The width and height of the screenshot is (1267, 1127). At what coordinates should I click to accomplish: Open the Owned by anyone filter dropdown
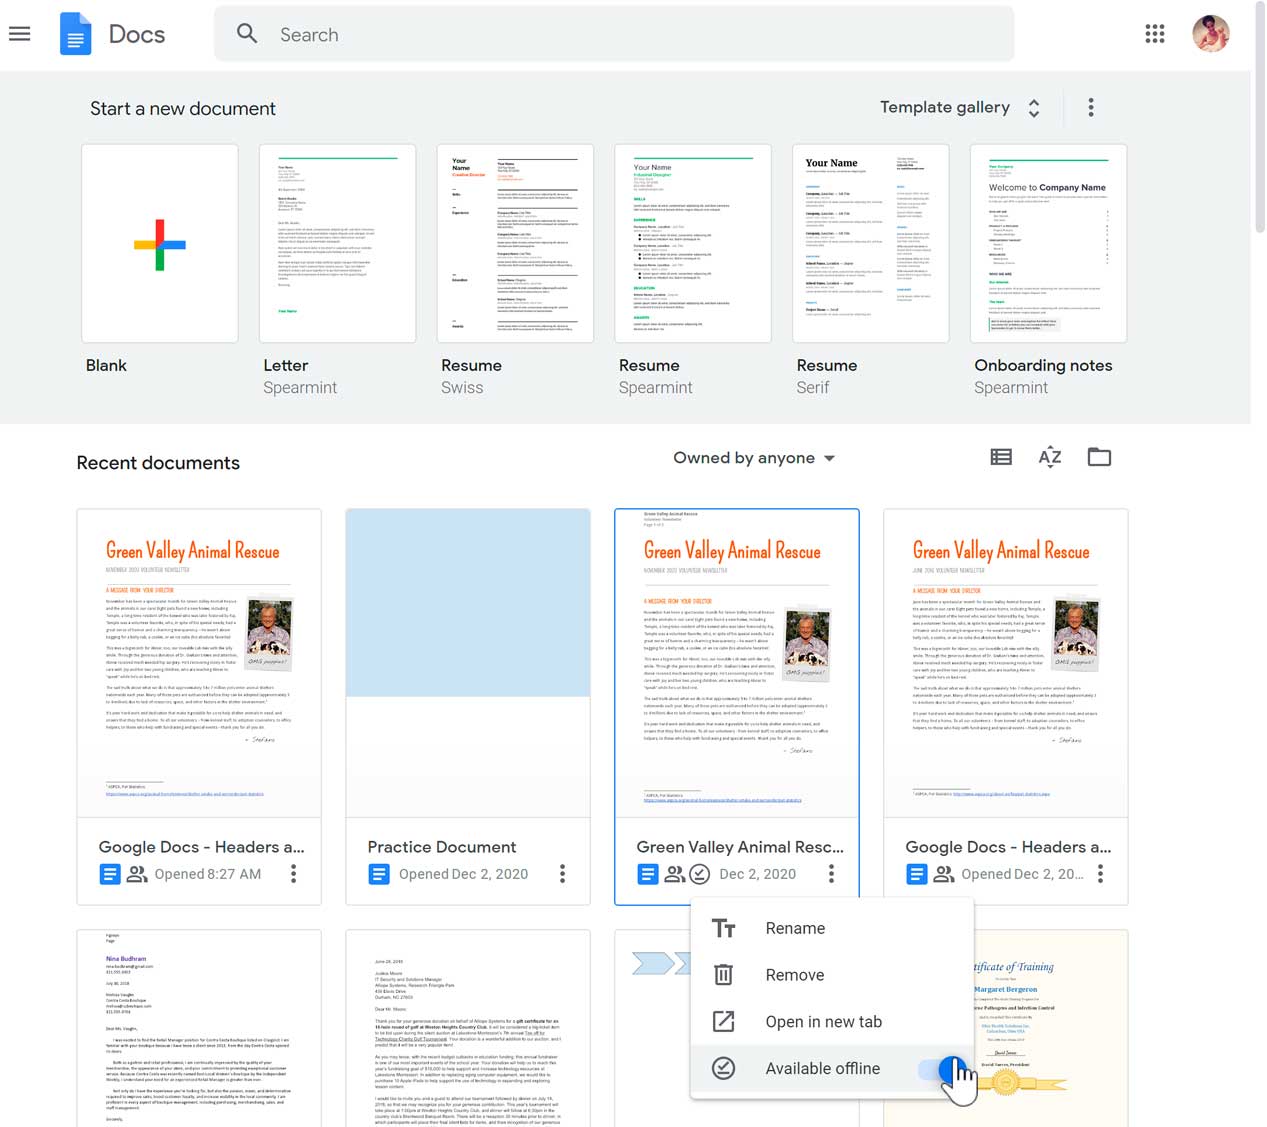coord(753,457)
